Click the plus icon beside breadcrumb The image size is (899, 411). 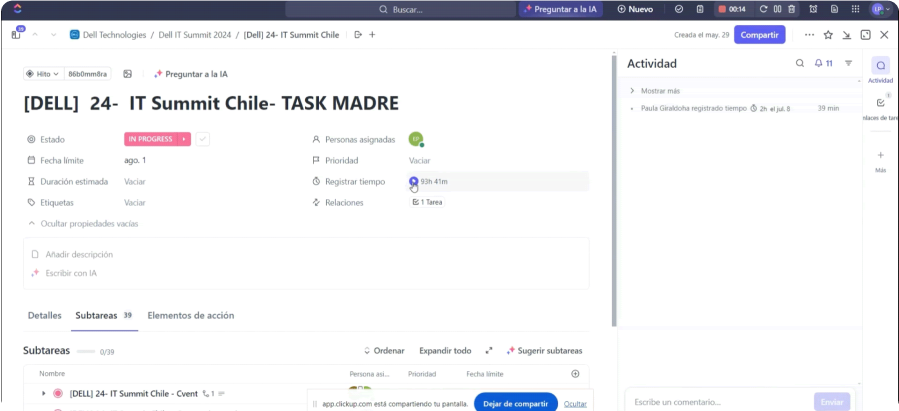click(x=372, y=35)
